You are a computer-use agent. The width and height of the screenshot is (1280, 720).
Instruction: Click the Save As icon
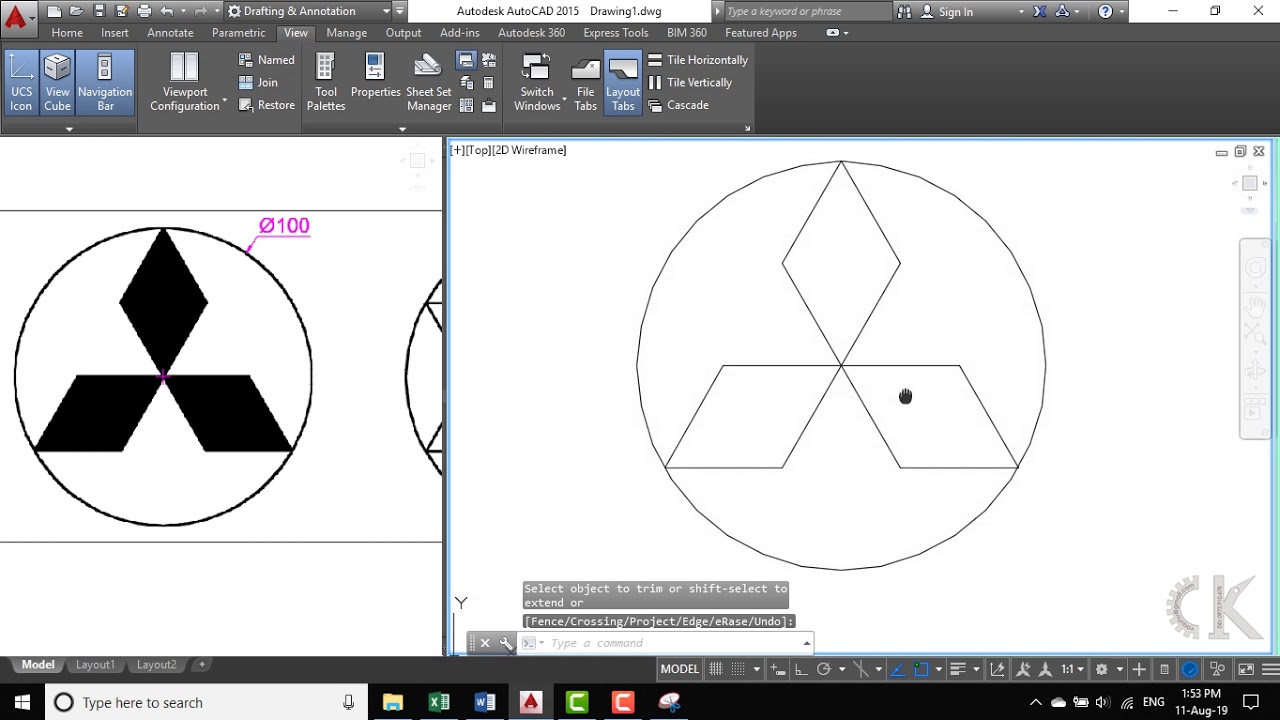(x=121, y=11)
